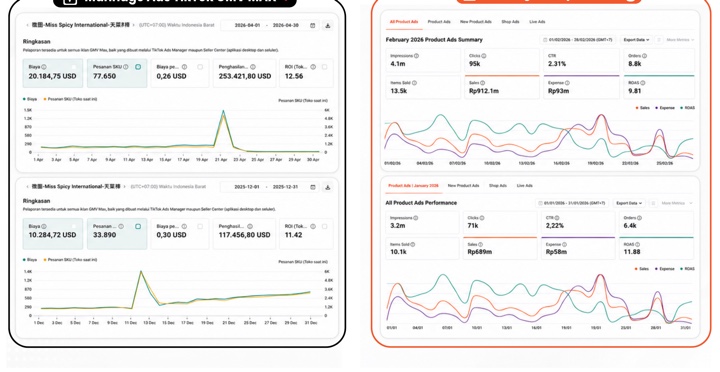
Task: Show info for Pesanan SKU 77.650 card
Action: click(x=126, y=67)
